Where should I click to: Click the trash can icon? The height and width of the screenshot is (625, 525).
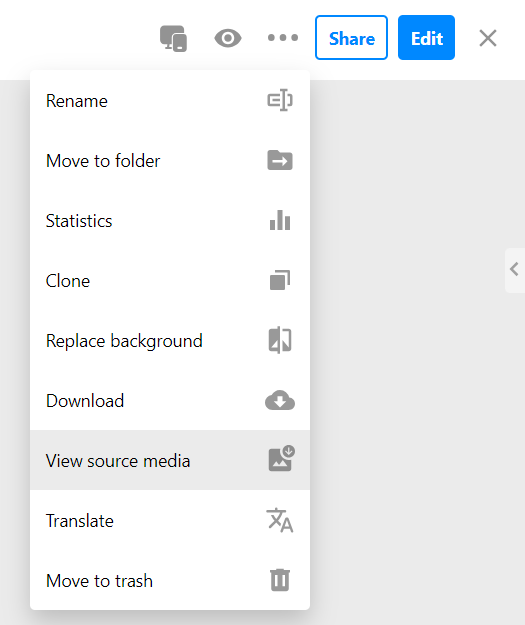click(280, 580)
